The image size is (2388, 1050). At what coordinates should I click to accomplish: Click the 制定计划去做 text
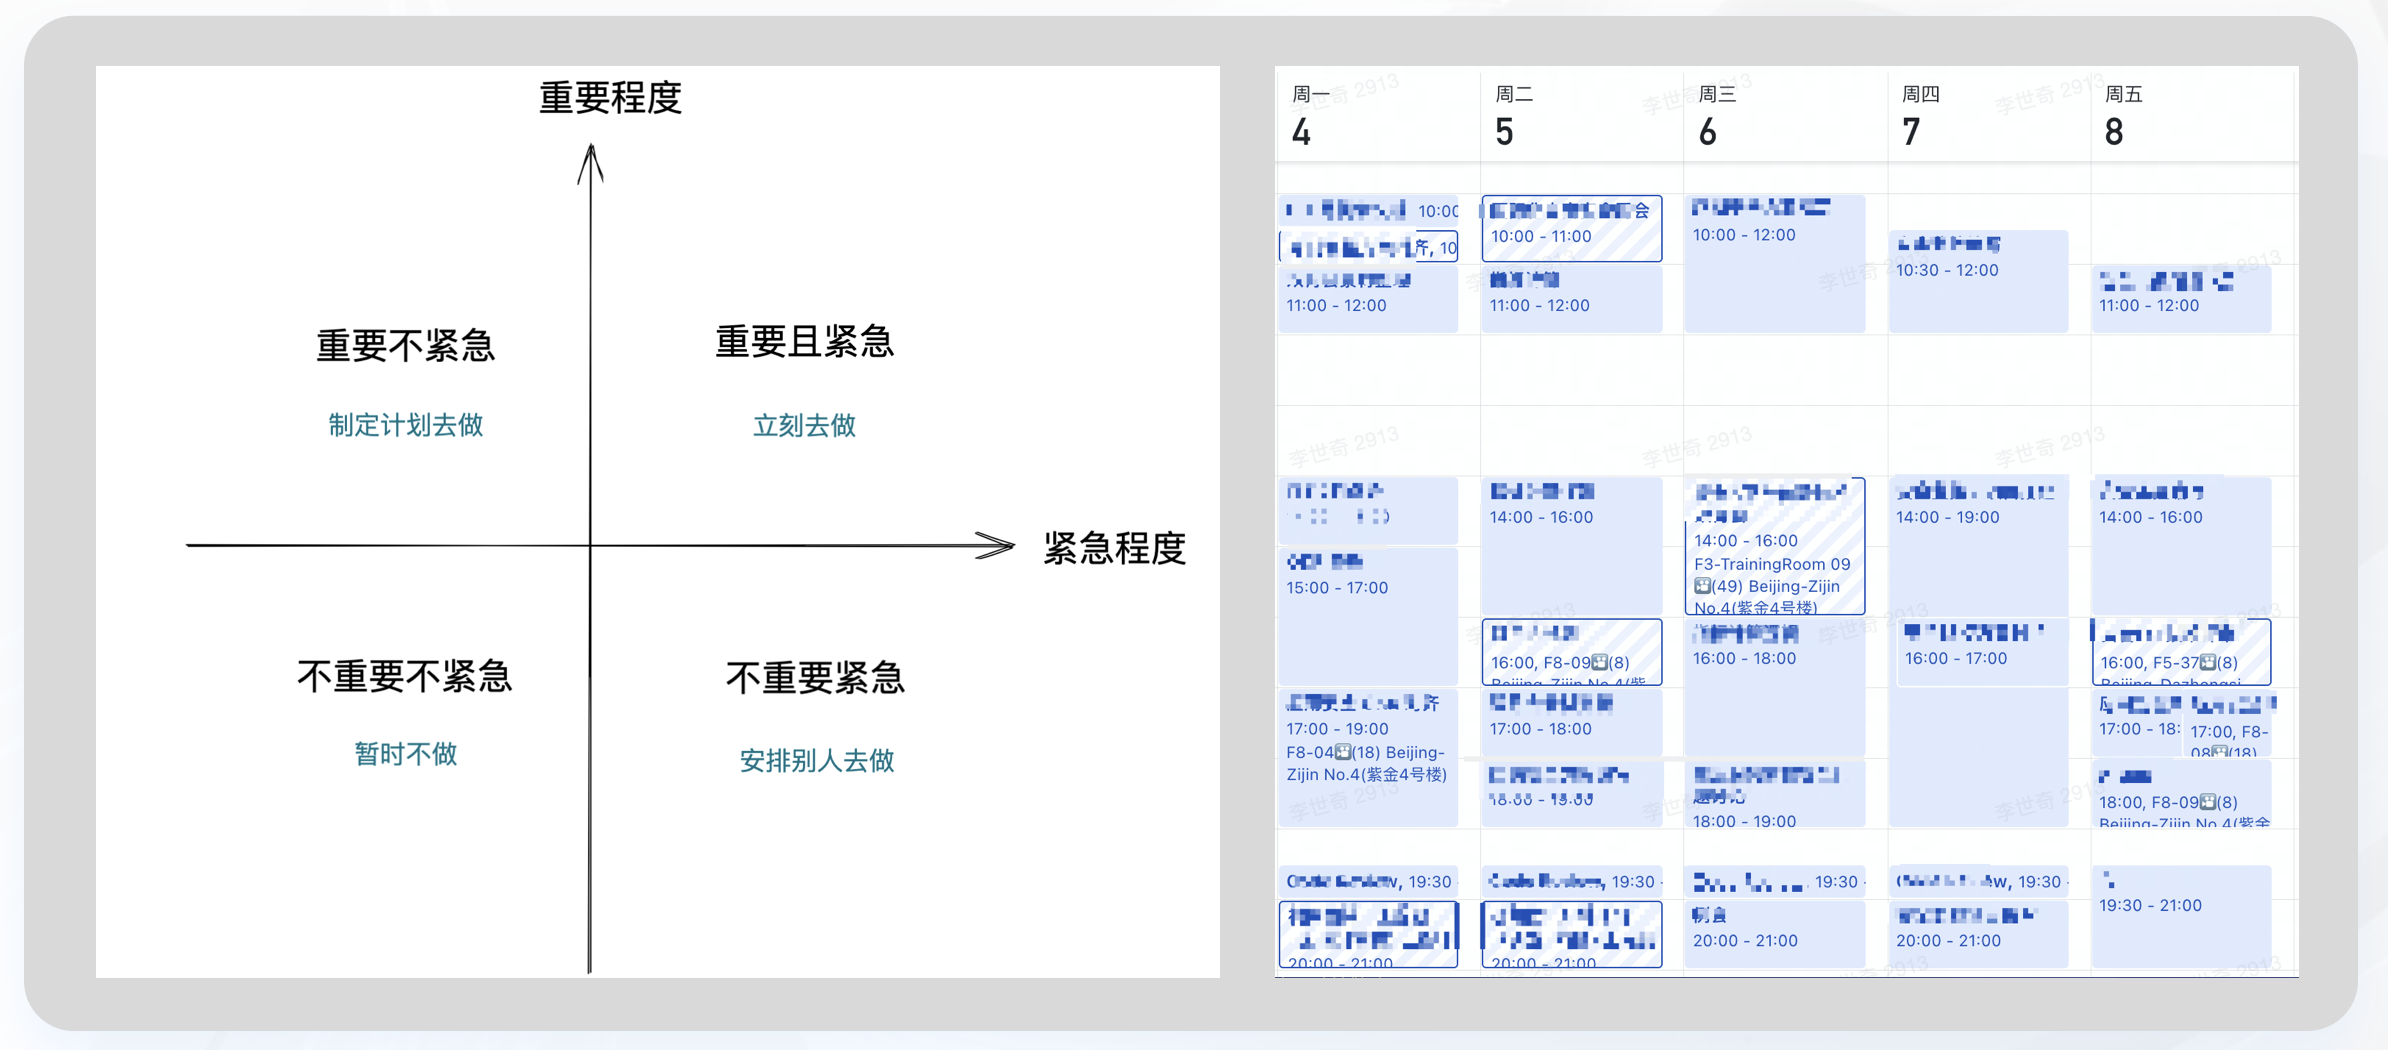click(406, 426)
